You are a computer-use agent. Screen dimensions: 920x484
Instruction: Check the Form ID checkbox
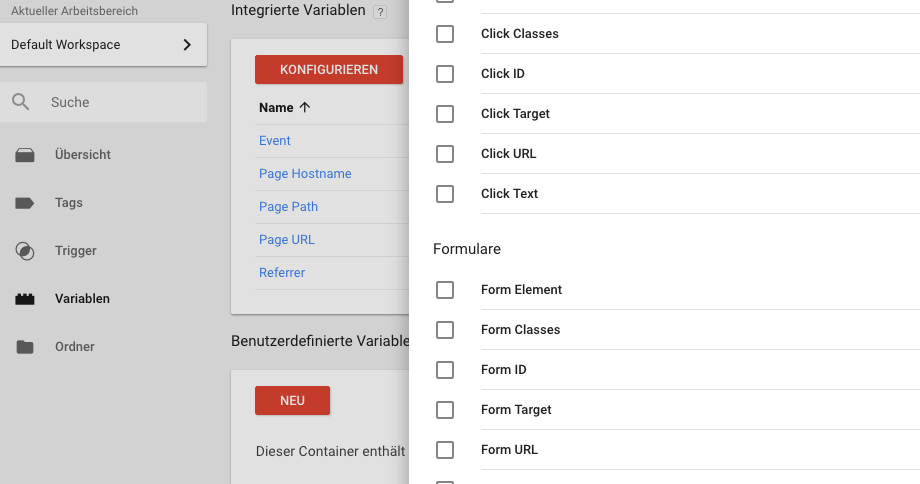(x=445, y=370)
